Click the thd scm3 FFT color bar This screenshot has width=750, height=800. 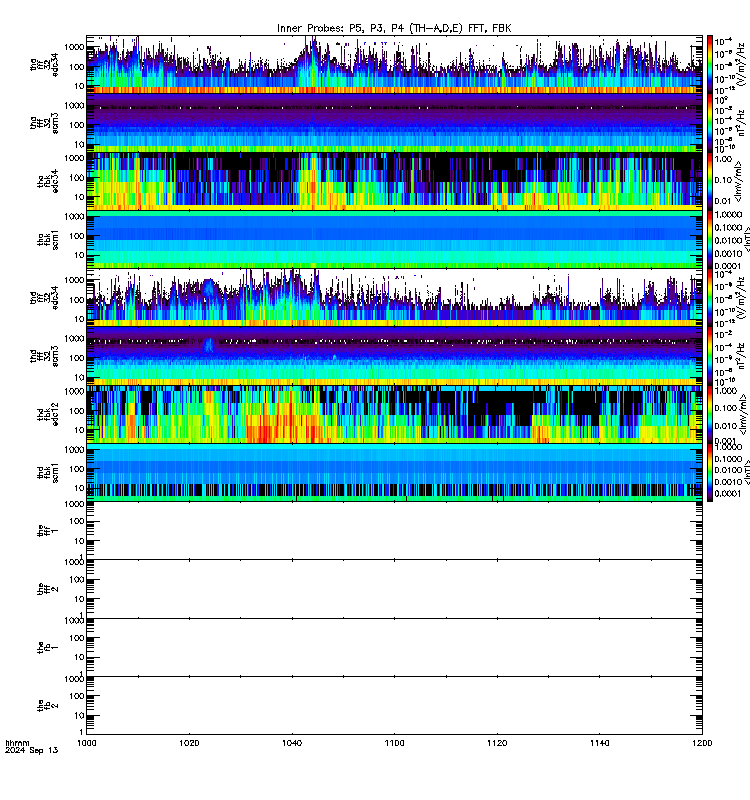tap(710, 356)
